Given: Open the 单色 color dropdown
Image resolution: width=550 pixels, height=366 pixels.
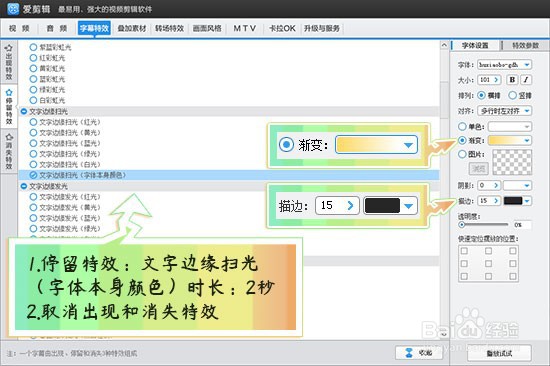Looking at the screenshot, I should (x=510, y=126).
